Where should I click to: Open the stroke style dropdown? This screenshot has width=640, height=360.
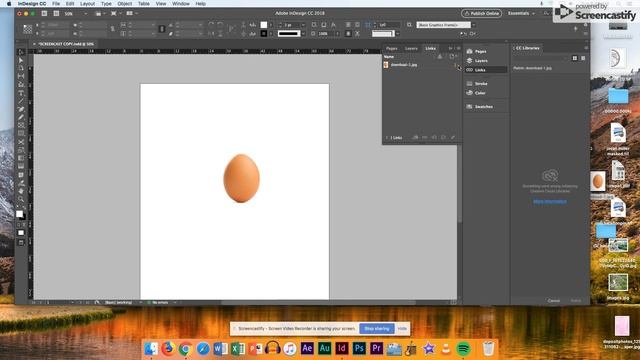[x=303, y=33]
